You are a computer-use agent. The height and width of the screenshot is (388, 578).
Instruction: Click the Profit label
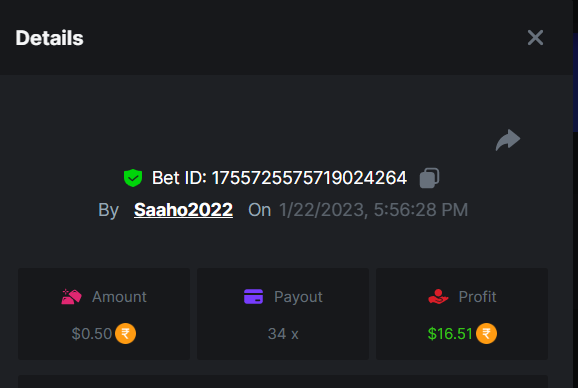coord(477,297)
